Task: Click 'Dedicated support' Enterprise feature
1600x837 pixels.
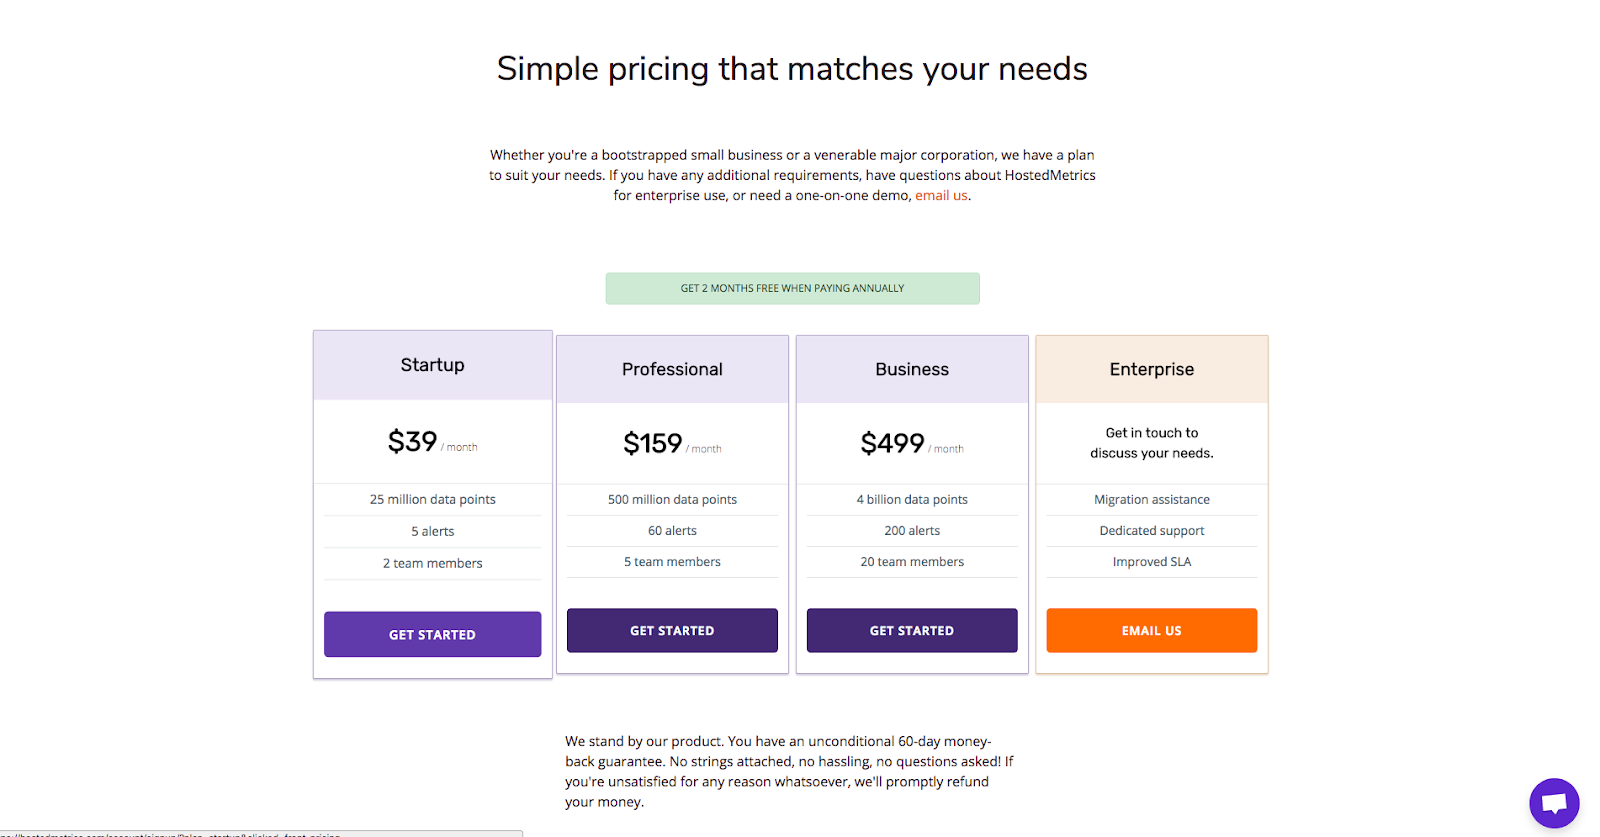Action: click(1151, 531)
